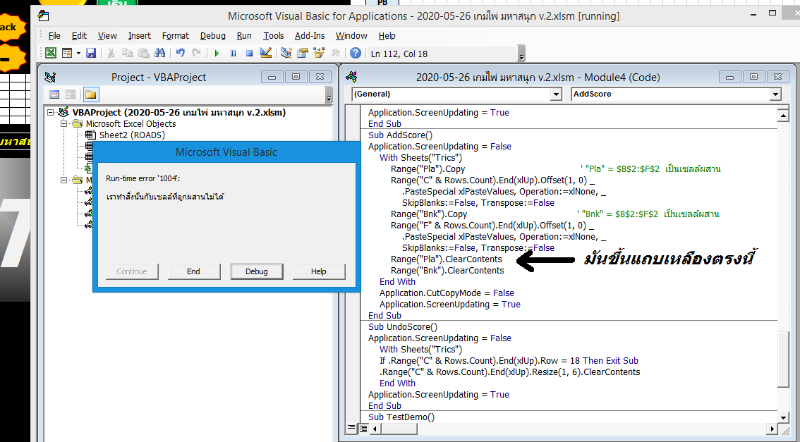Open the Debug menu
Viewport: 800px width, 442px height.
pyautogui.click(x=212, y=35)
